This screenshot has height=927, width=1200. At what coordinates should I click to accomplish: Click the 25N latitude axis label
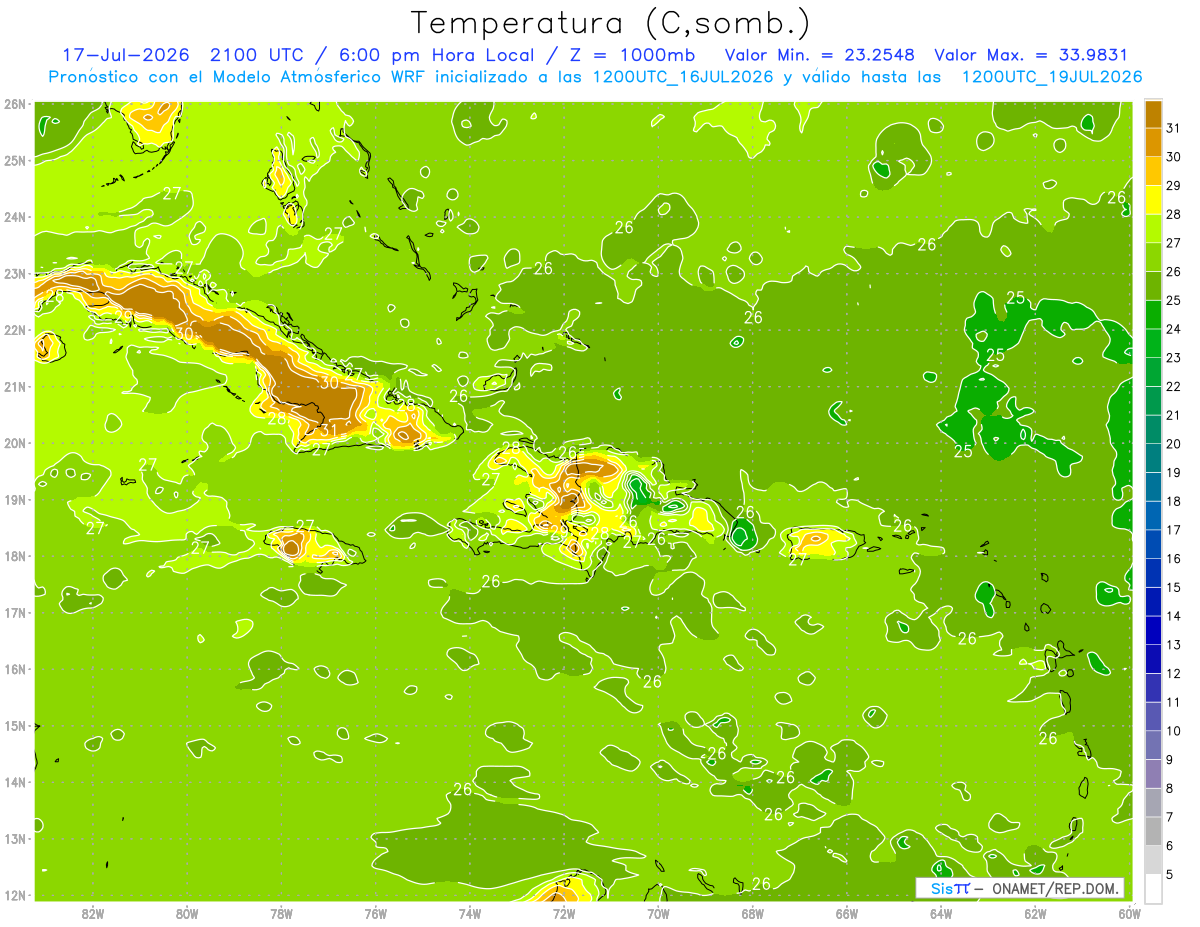pos(15,160)
